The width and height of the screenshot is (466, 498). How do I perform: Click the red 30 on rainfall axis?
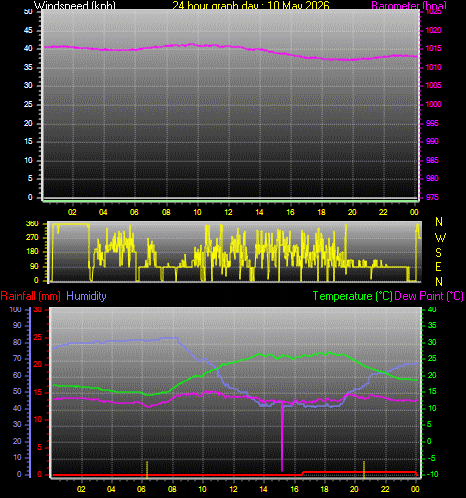point(38,310)
